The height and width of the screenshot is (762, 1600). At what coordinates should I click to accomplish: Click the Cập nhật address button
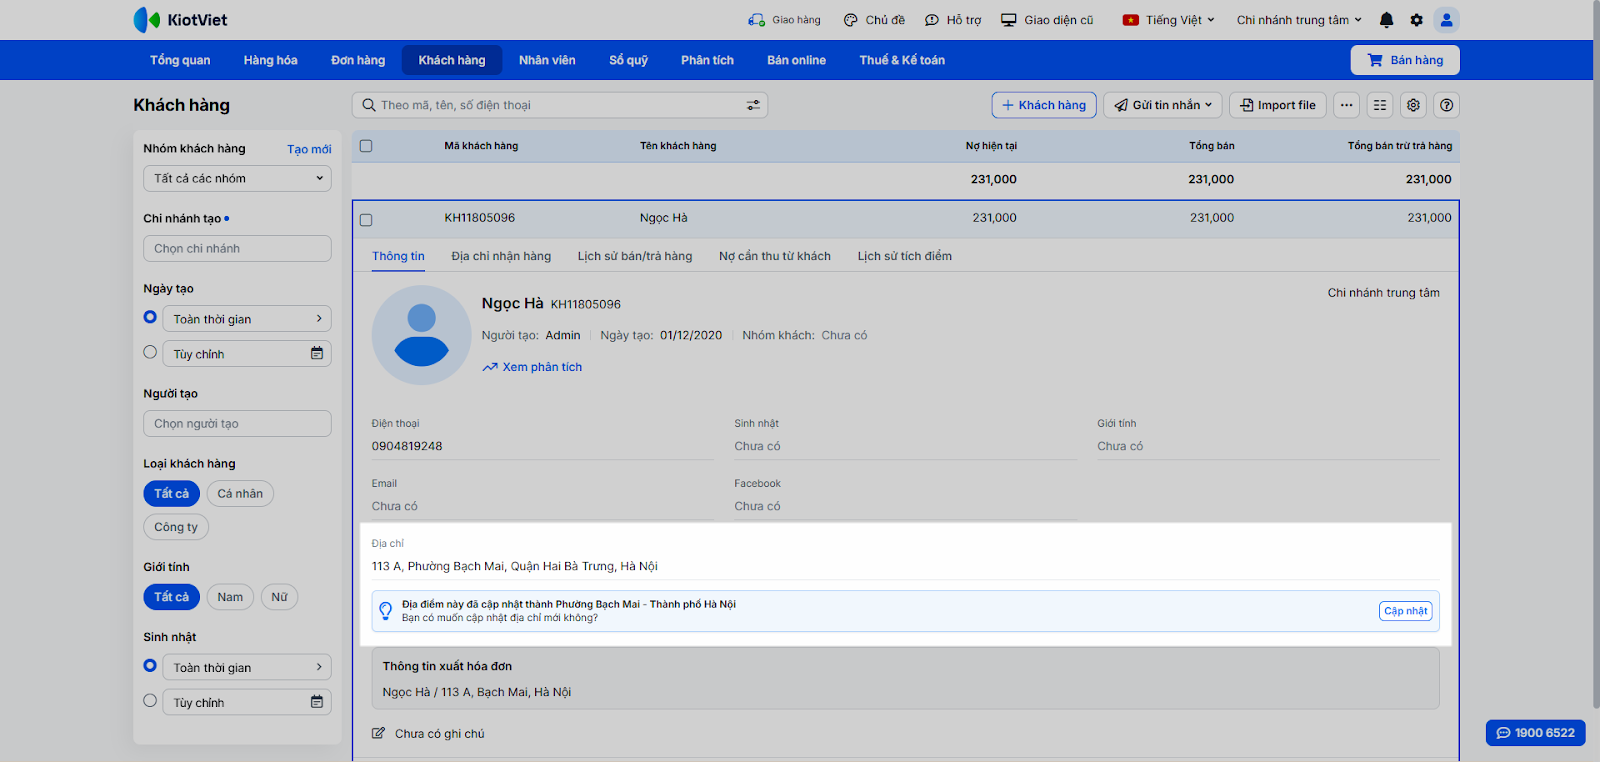(x=1405, y=611)
